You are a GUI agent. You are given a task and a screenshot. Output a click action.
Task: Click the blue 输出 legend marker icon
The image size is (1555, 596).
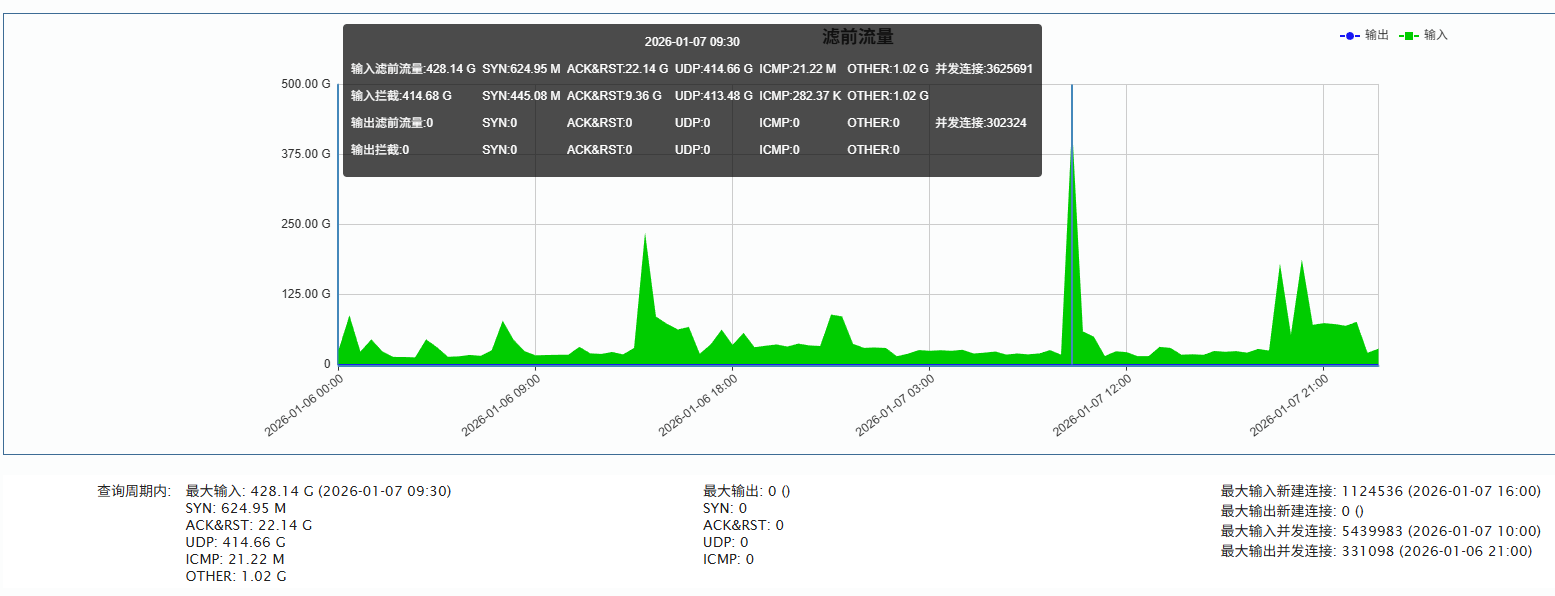1349,36
